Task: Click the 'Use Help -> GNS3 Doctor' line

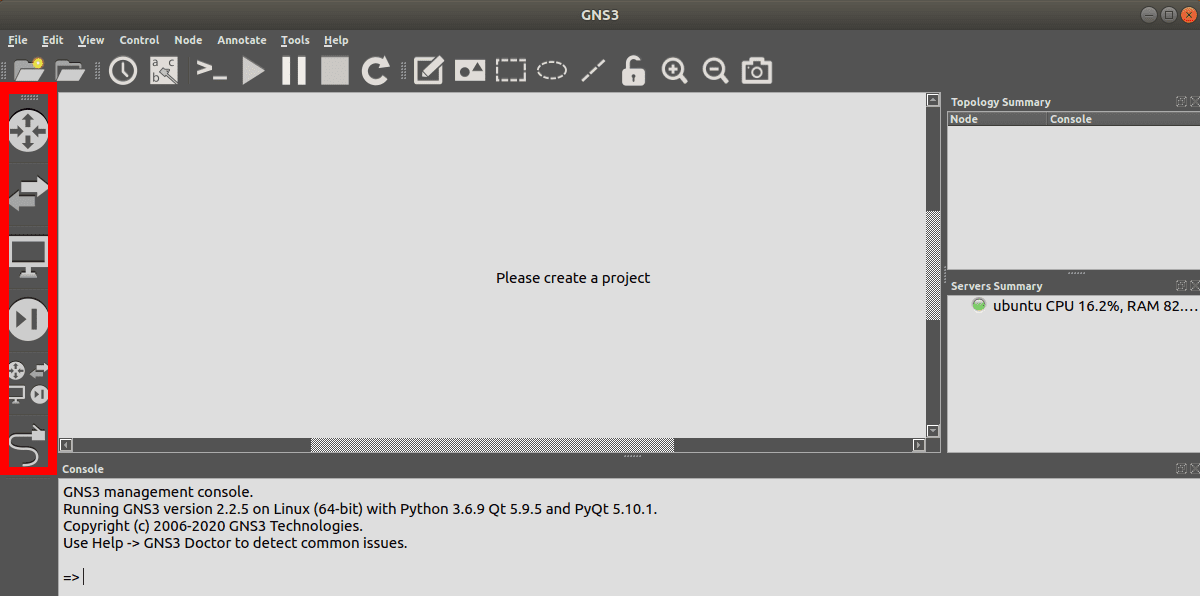Action: coord(235,543)
